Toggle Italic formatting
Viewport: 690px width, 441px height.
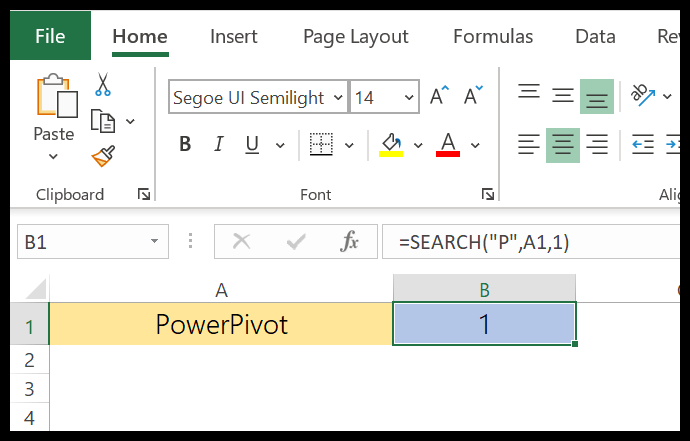pos(218,144)
